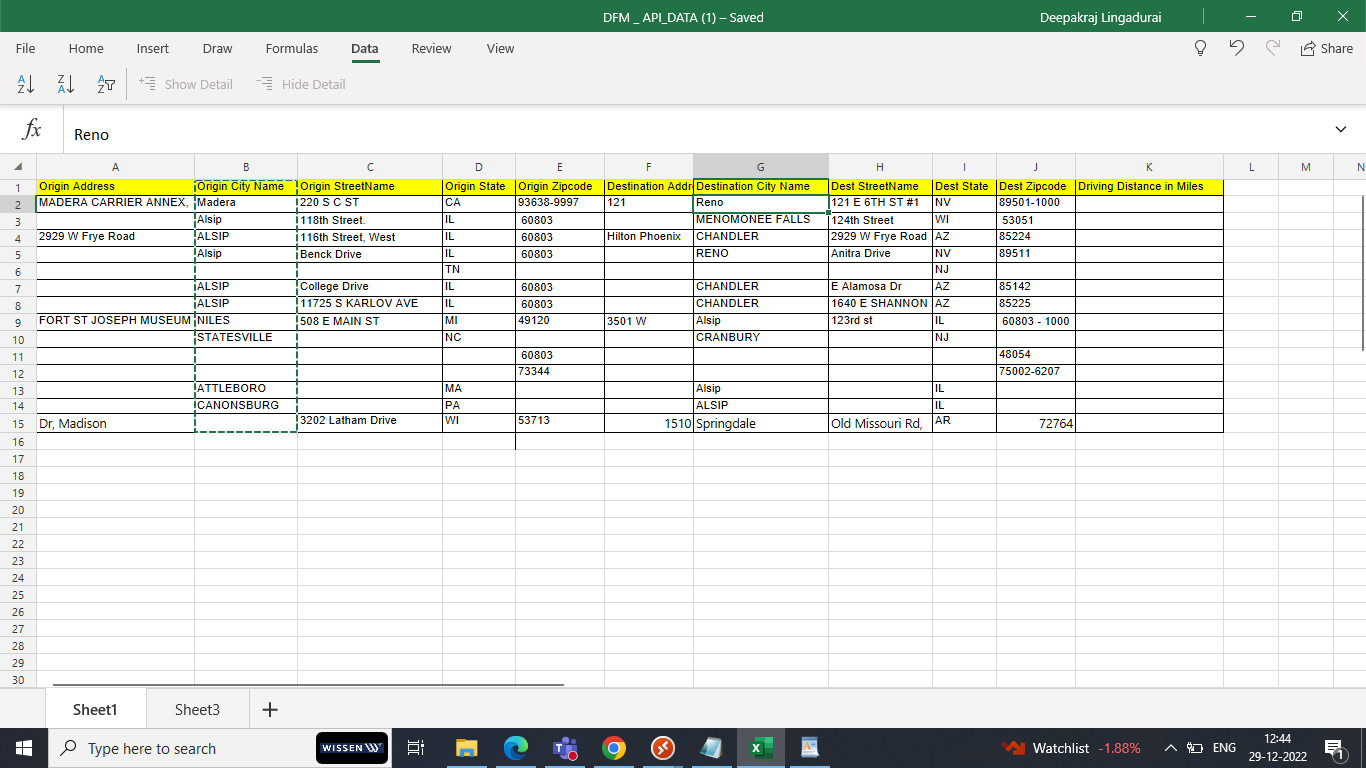Viewport: 1366px width, 768px height.
Task: Open the Tell Me lightbulb icon
Action: (x=1201, y=48)
